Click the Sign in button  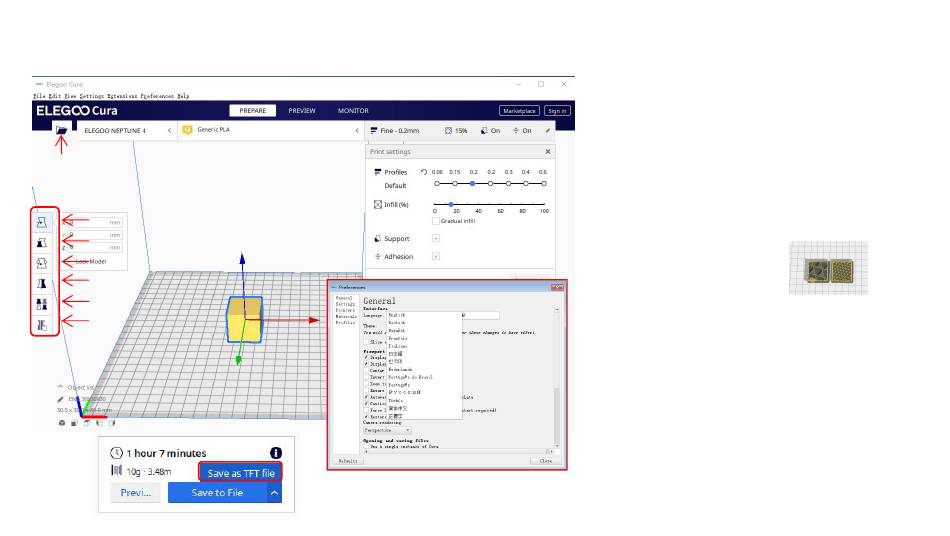557,111
